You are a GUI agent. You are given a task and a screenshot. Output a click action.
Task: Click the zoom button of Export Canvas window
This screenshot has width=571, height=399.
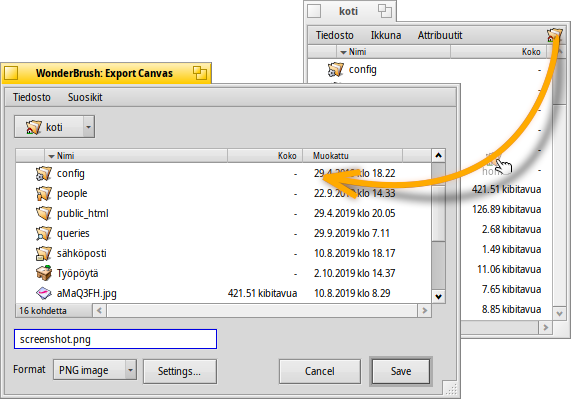click(200, 73)
